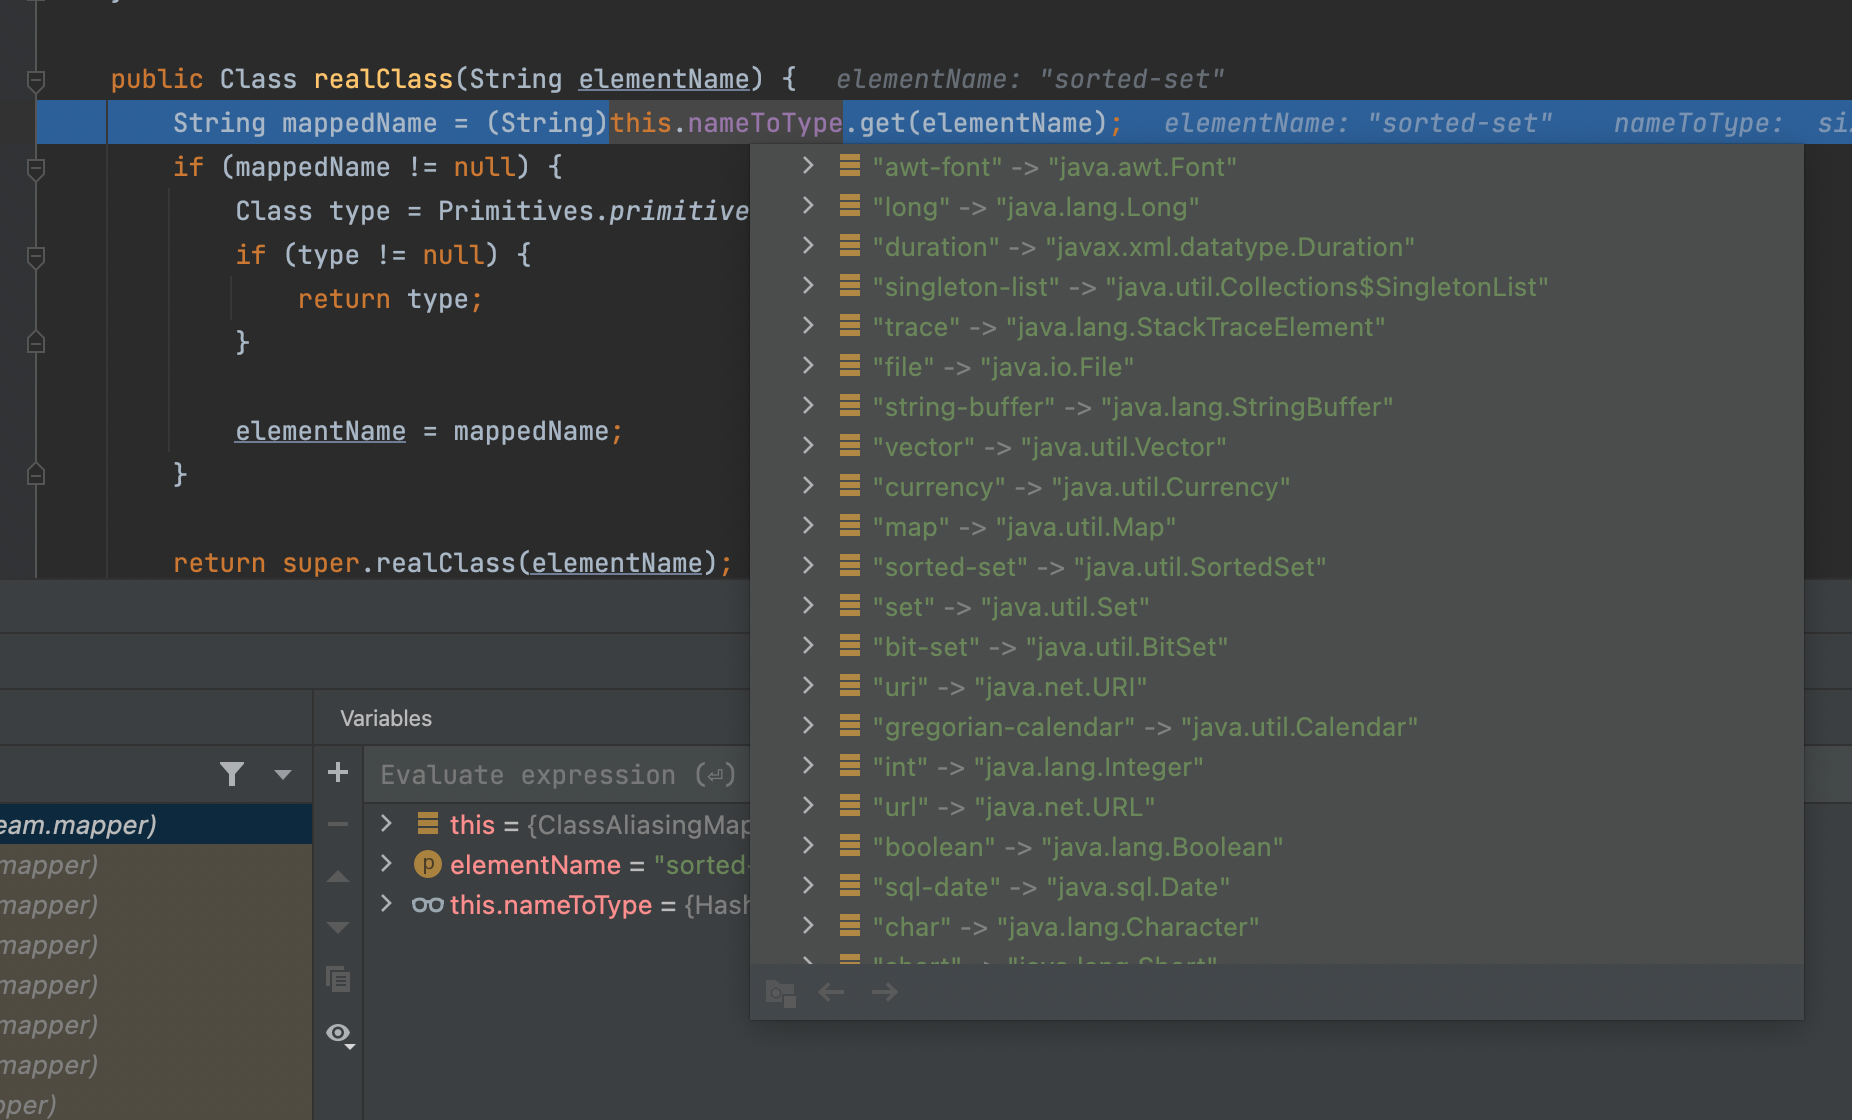
Task: Click the forward arrow in the popup footer
Action: (x=884, y=992)
